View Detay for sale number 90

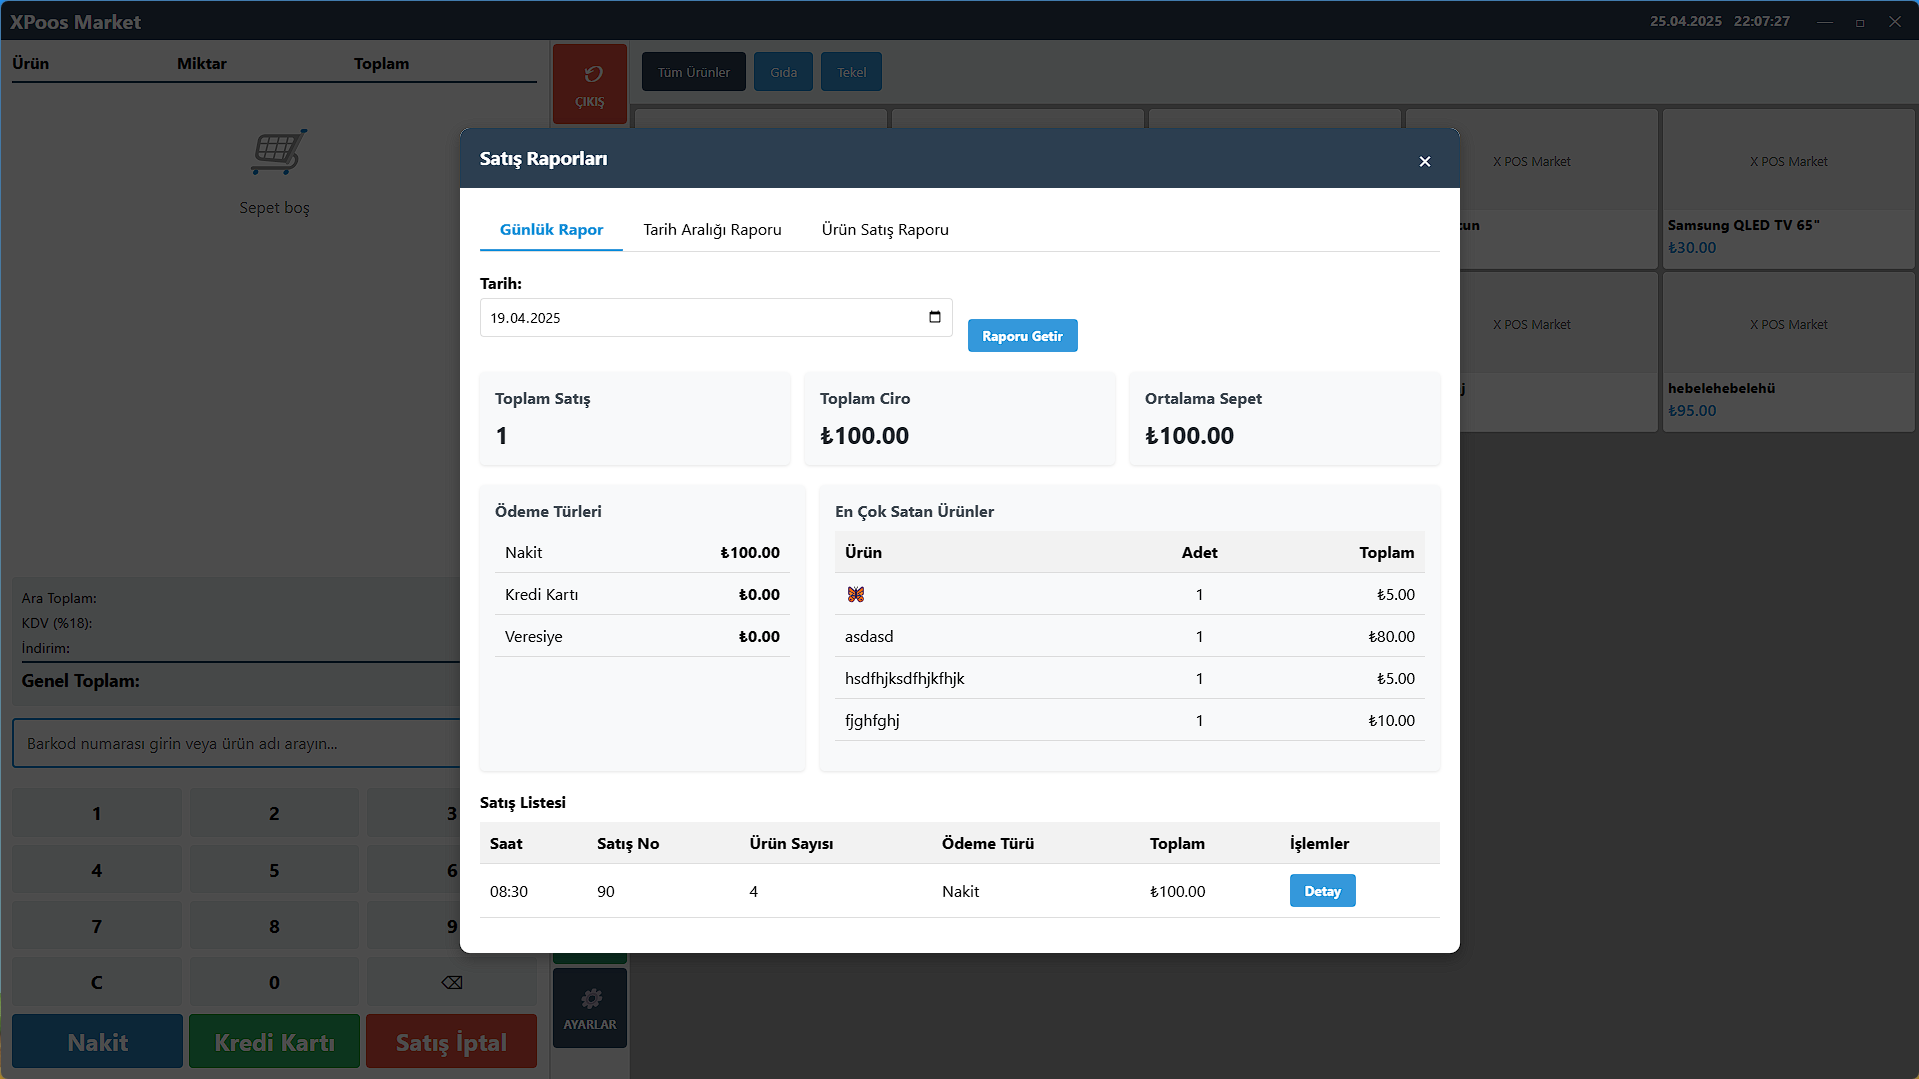[1322, 891]
